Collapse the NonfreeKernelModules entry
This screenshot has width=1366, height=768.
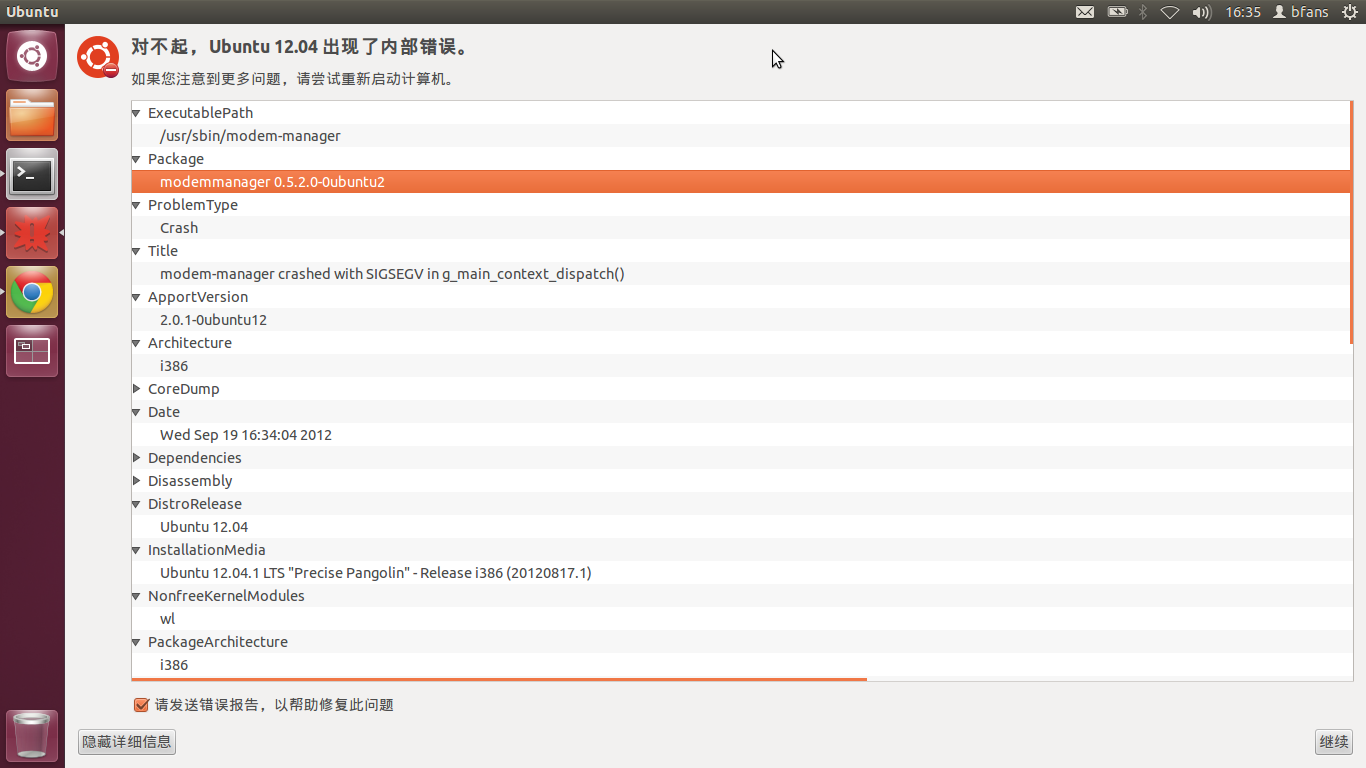[137, 596]
